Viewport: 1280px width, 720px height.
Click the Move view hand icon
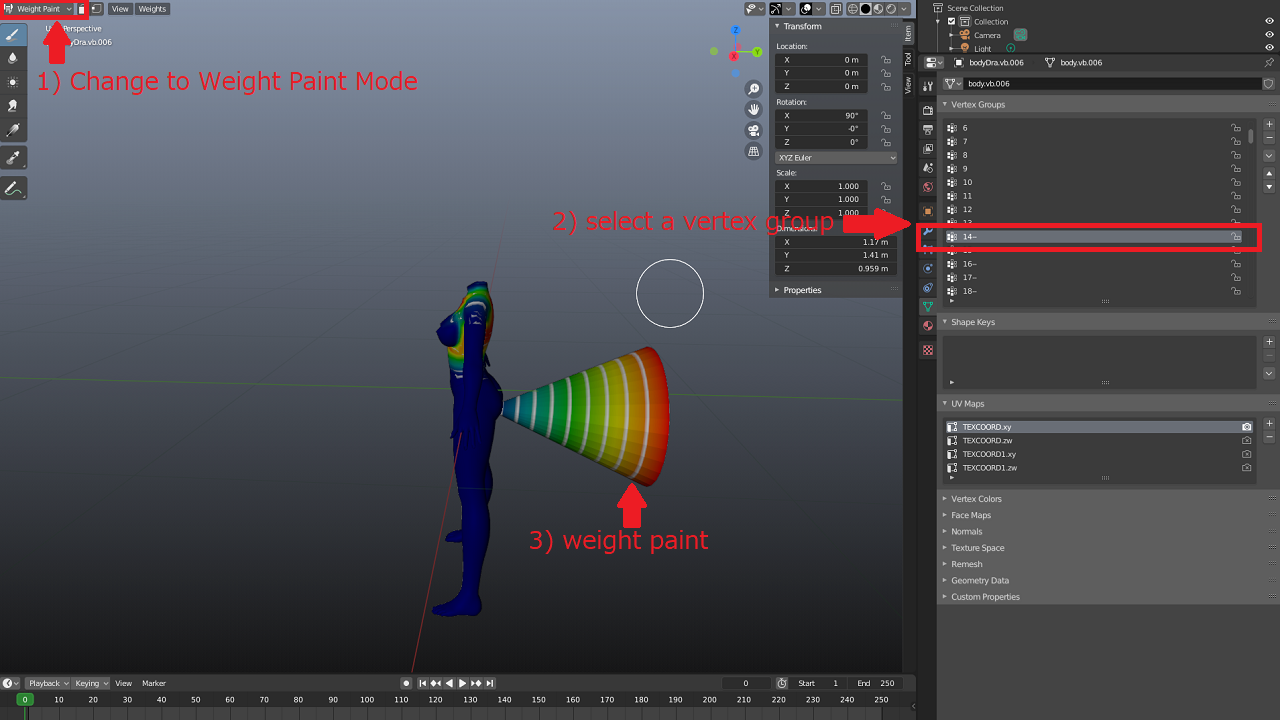pyautogui.click(x=754, y=110)
